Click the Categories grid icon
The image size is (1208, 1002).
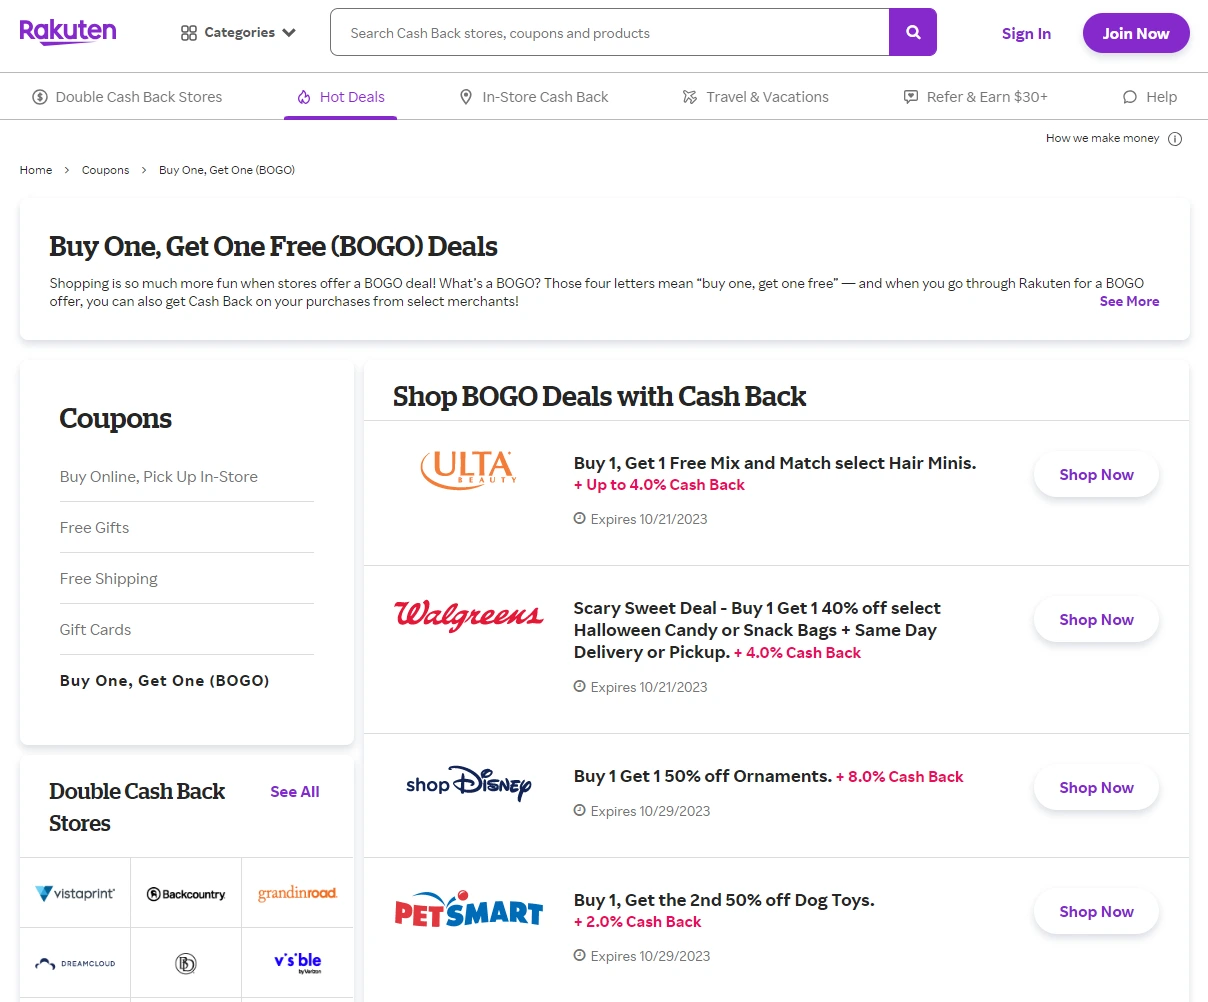pyautogui.click(x=189, y=33)
